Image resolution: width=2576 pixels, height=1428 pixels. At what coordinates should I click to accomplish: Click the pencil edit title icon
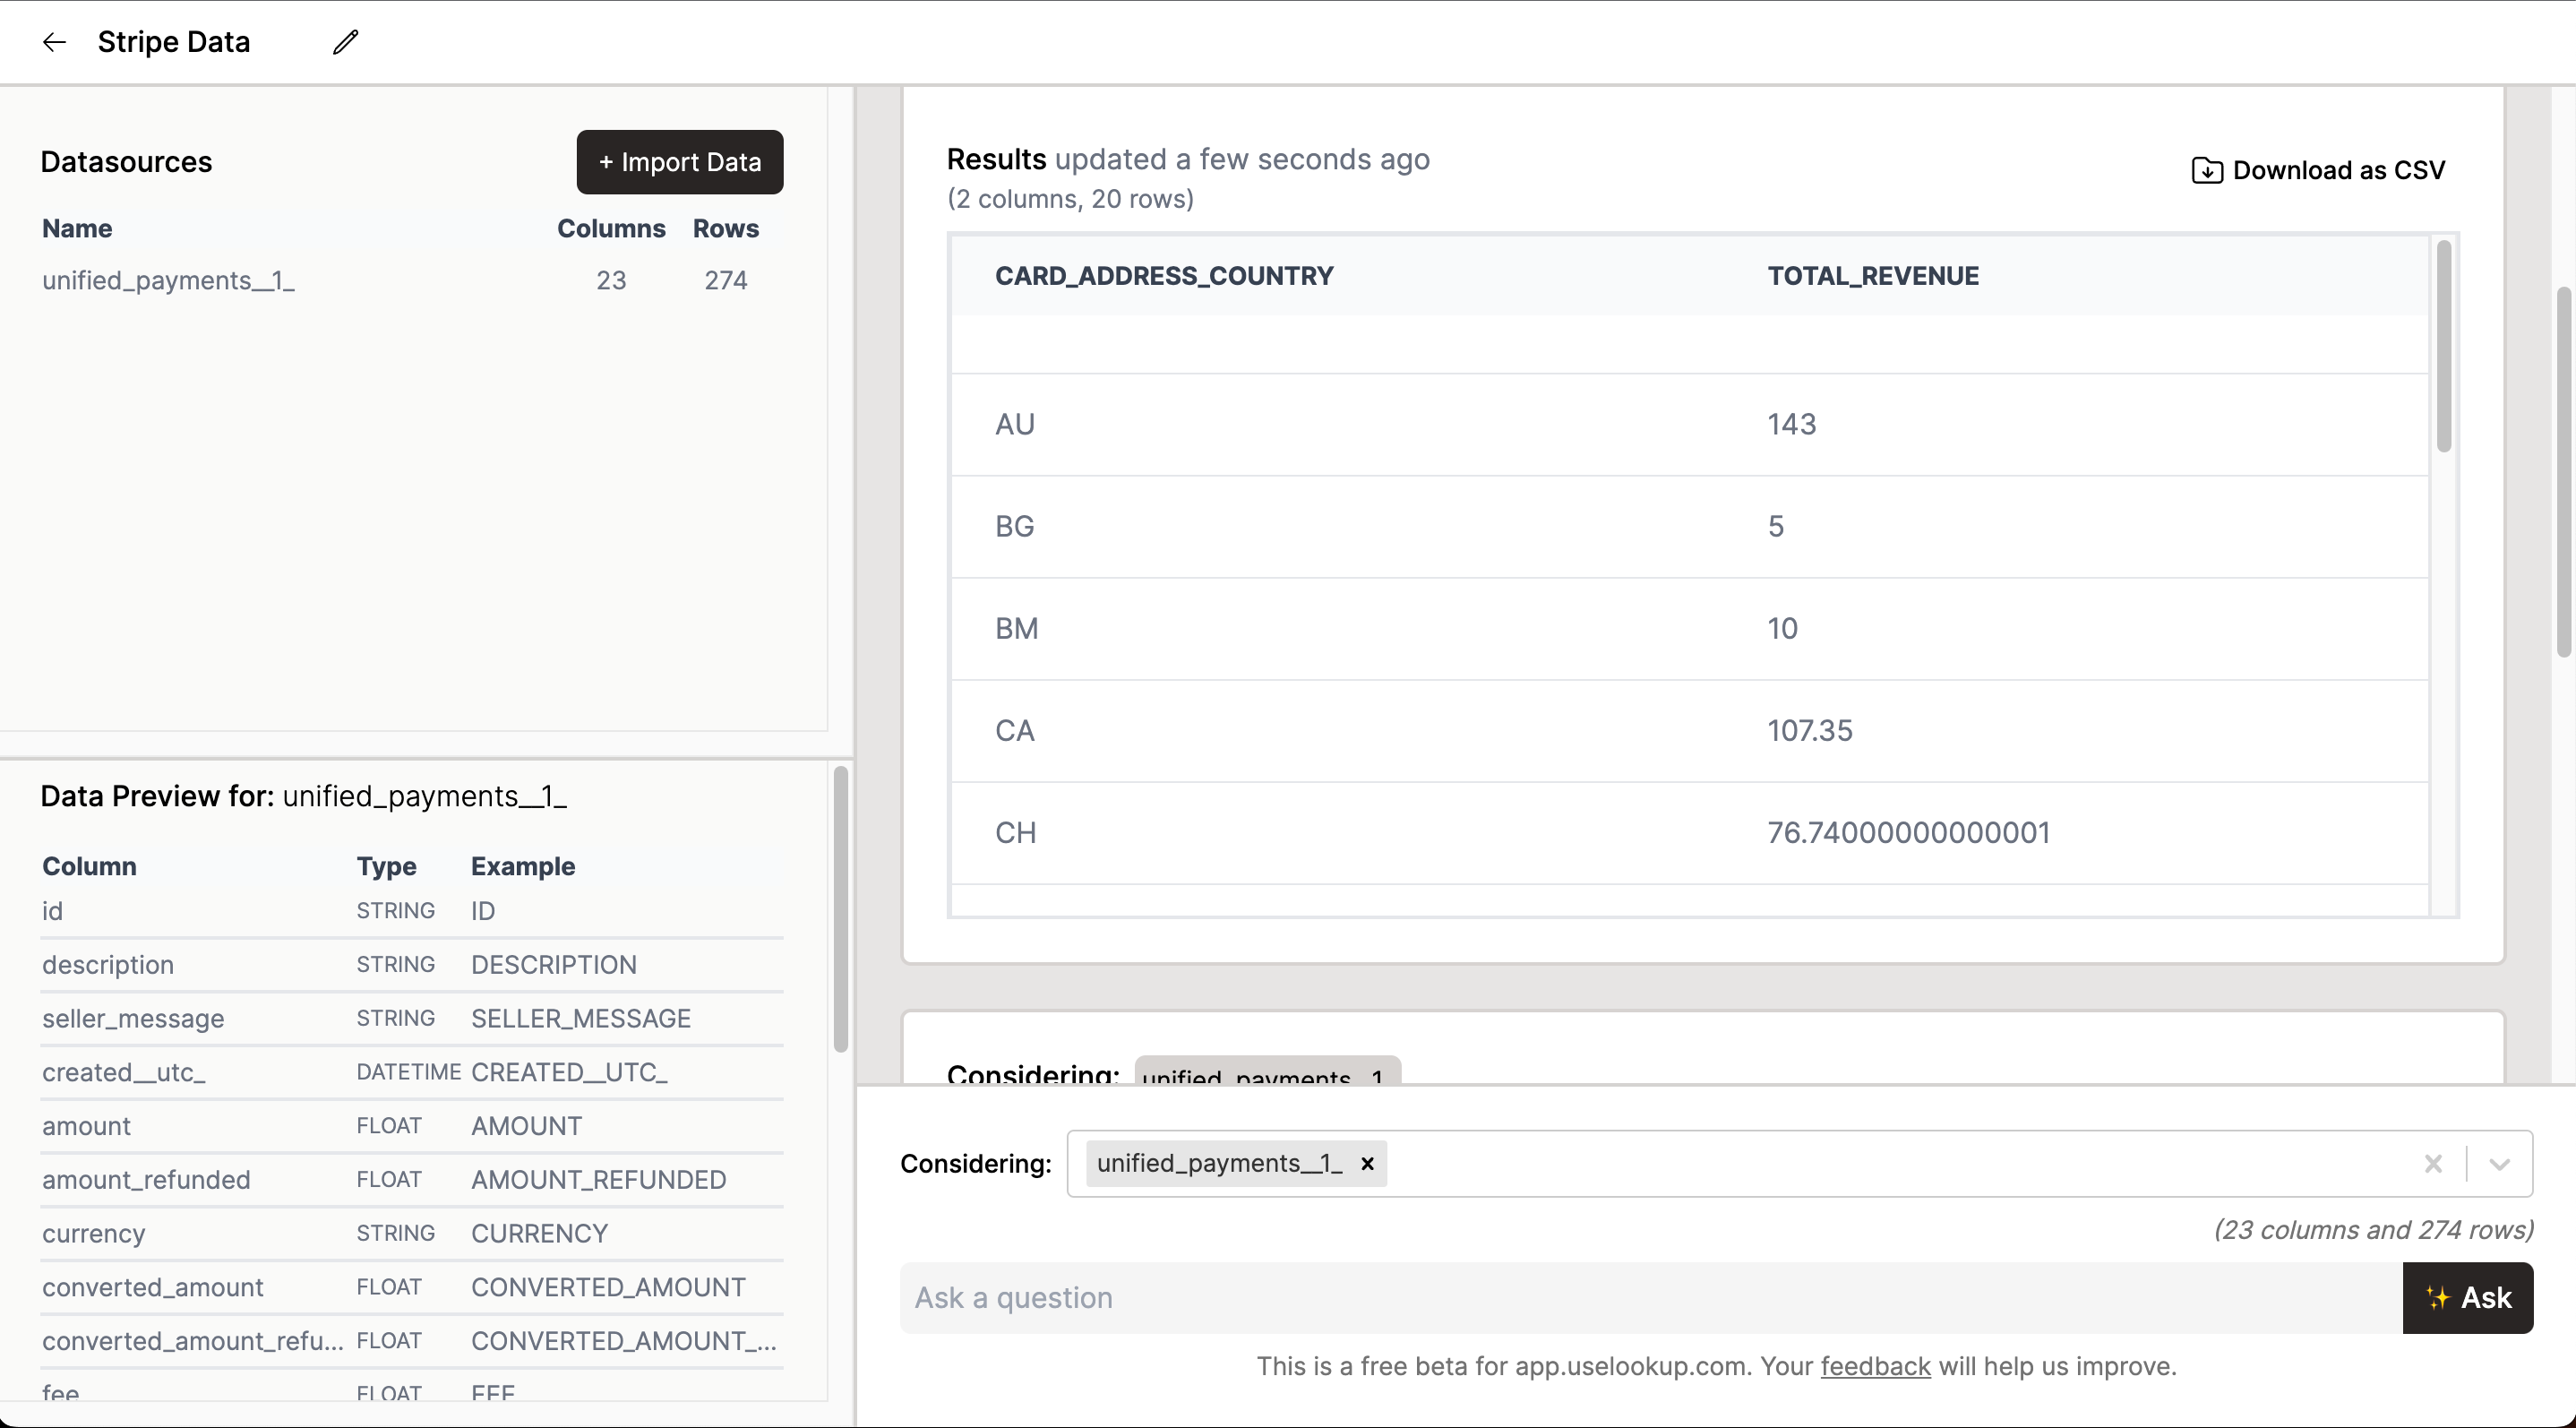click(x=345, y=42)
